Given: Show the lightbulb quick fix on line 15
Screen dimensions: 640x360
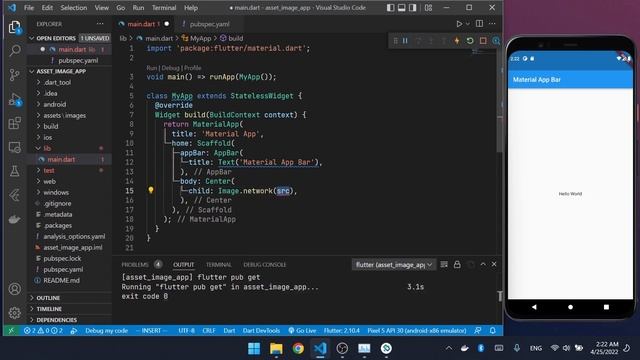Looking at the screenshot, I should 151,190.
